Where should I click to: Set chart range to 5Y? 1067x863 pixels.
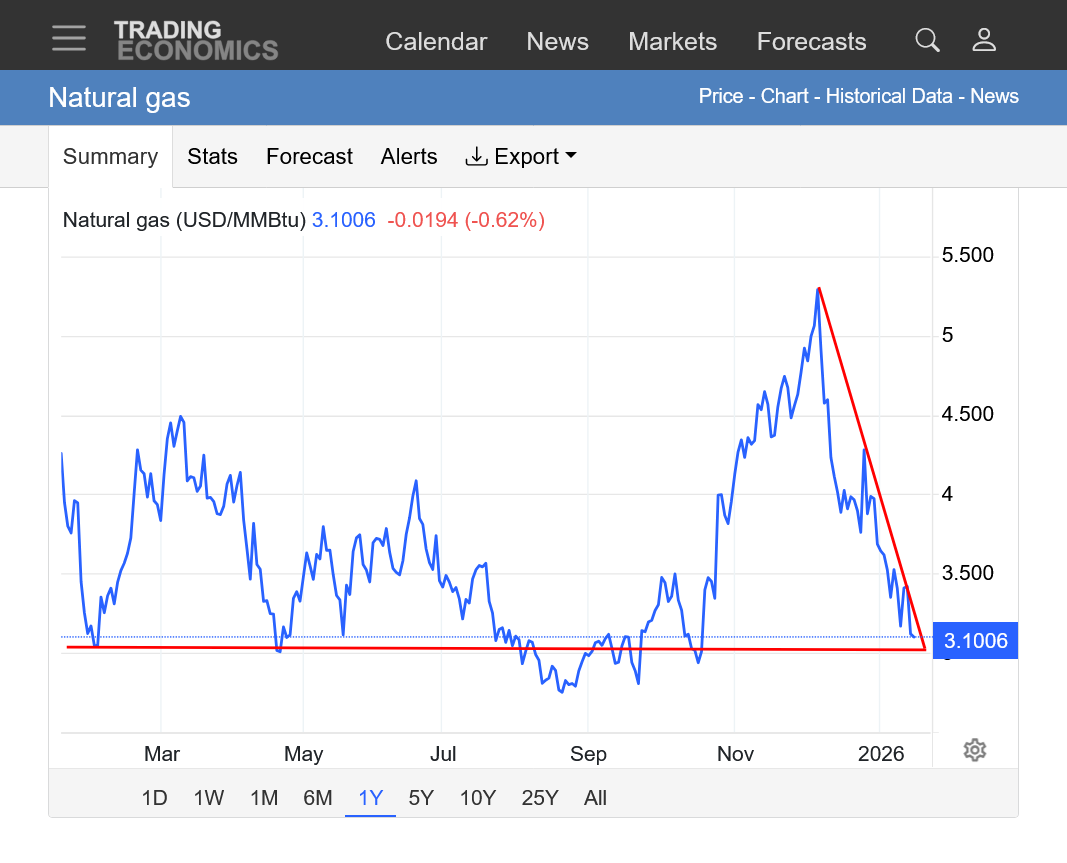(x=421, y=798)
